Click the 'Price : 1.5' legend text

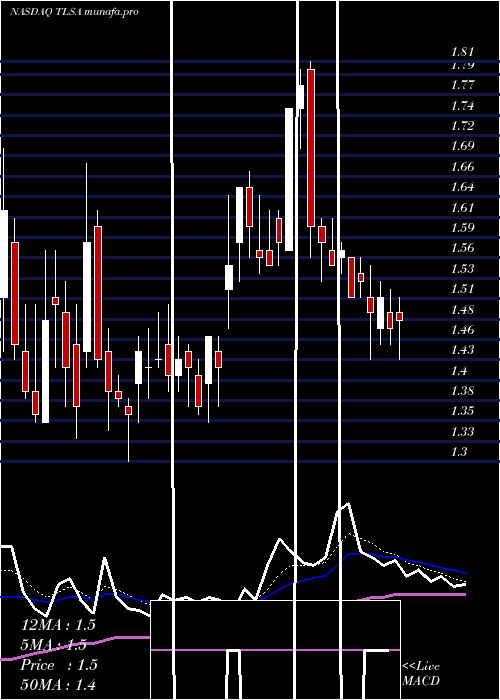click(x=59, y=665)
